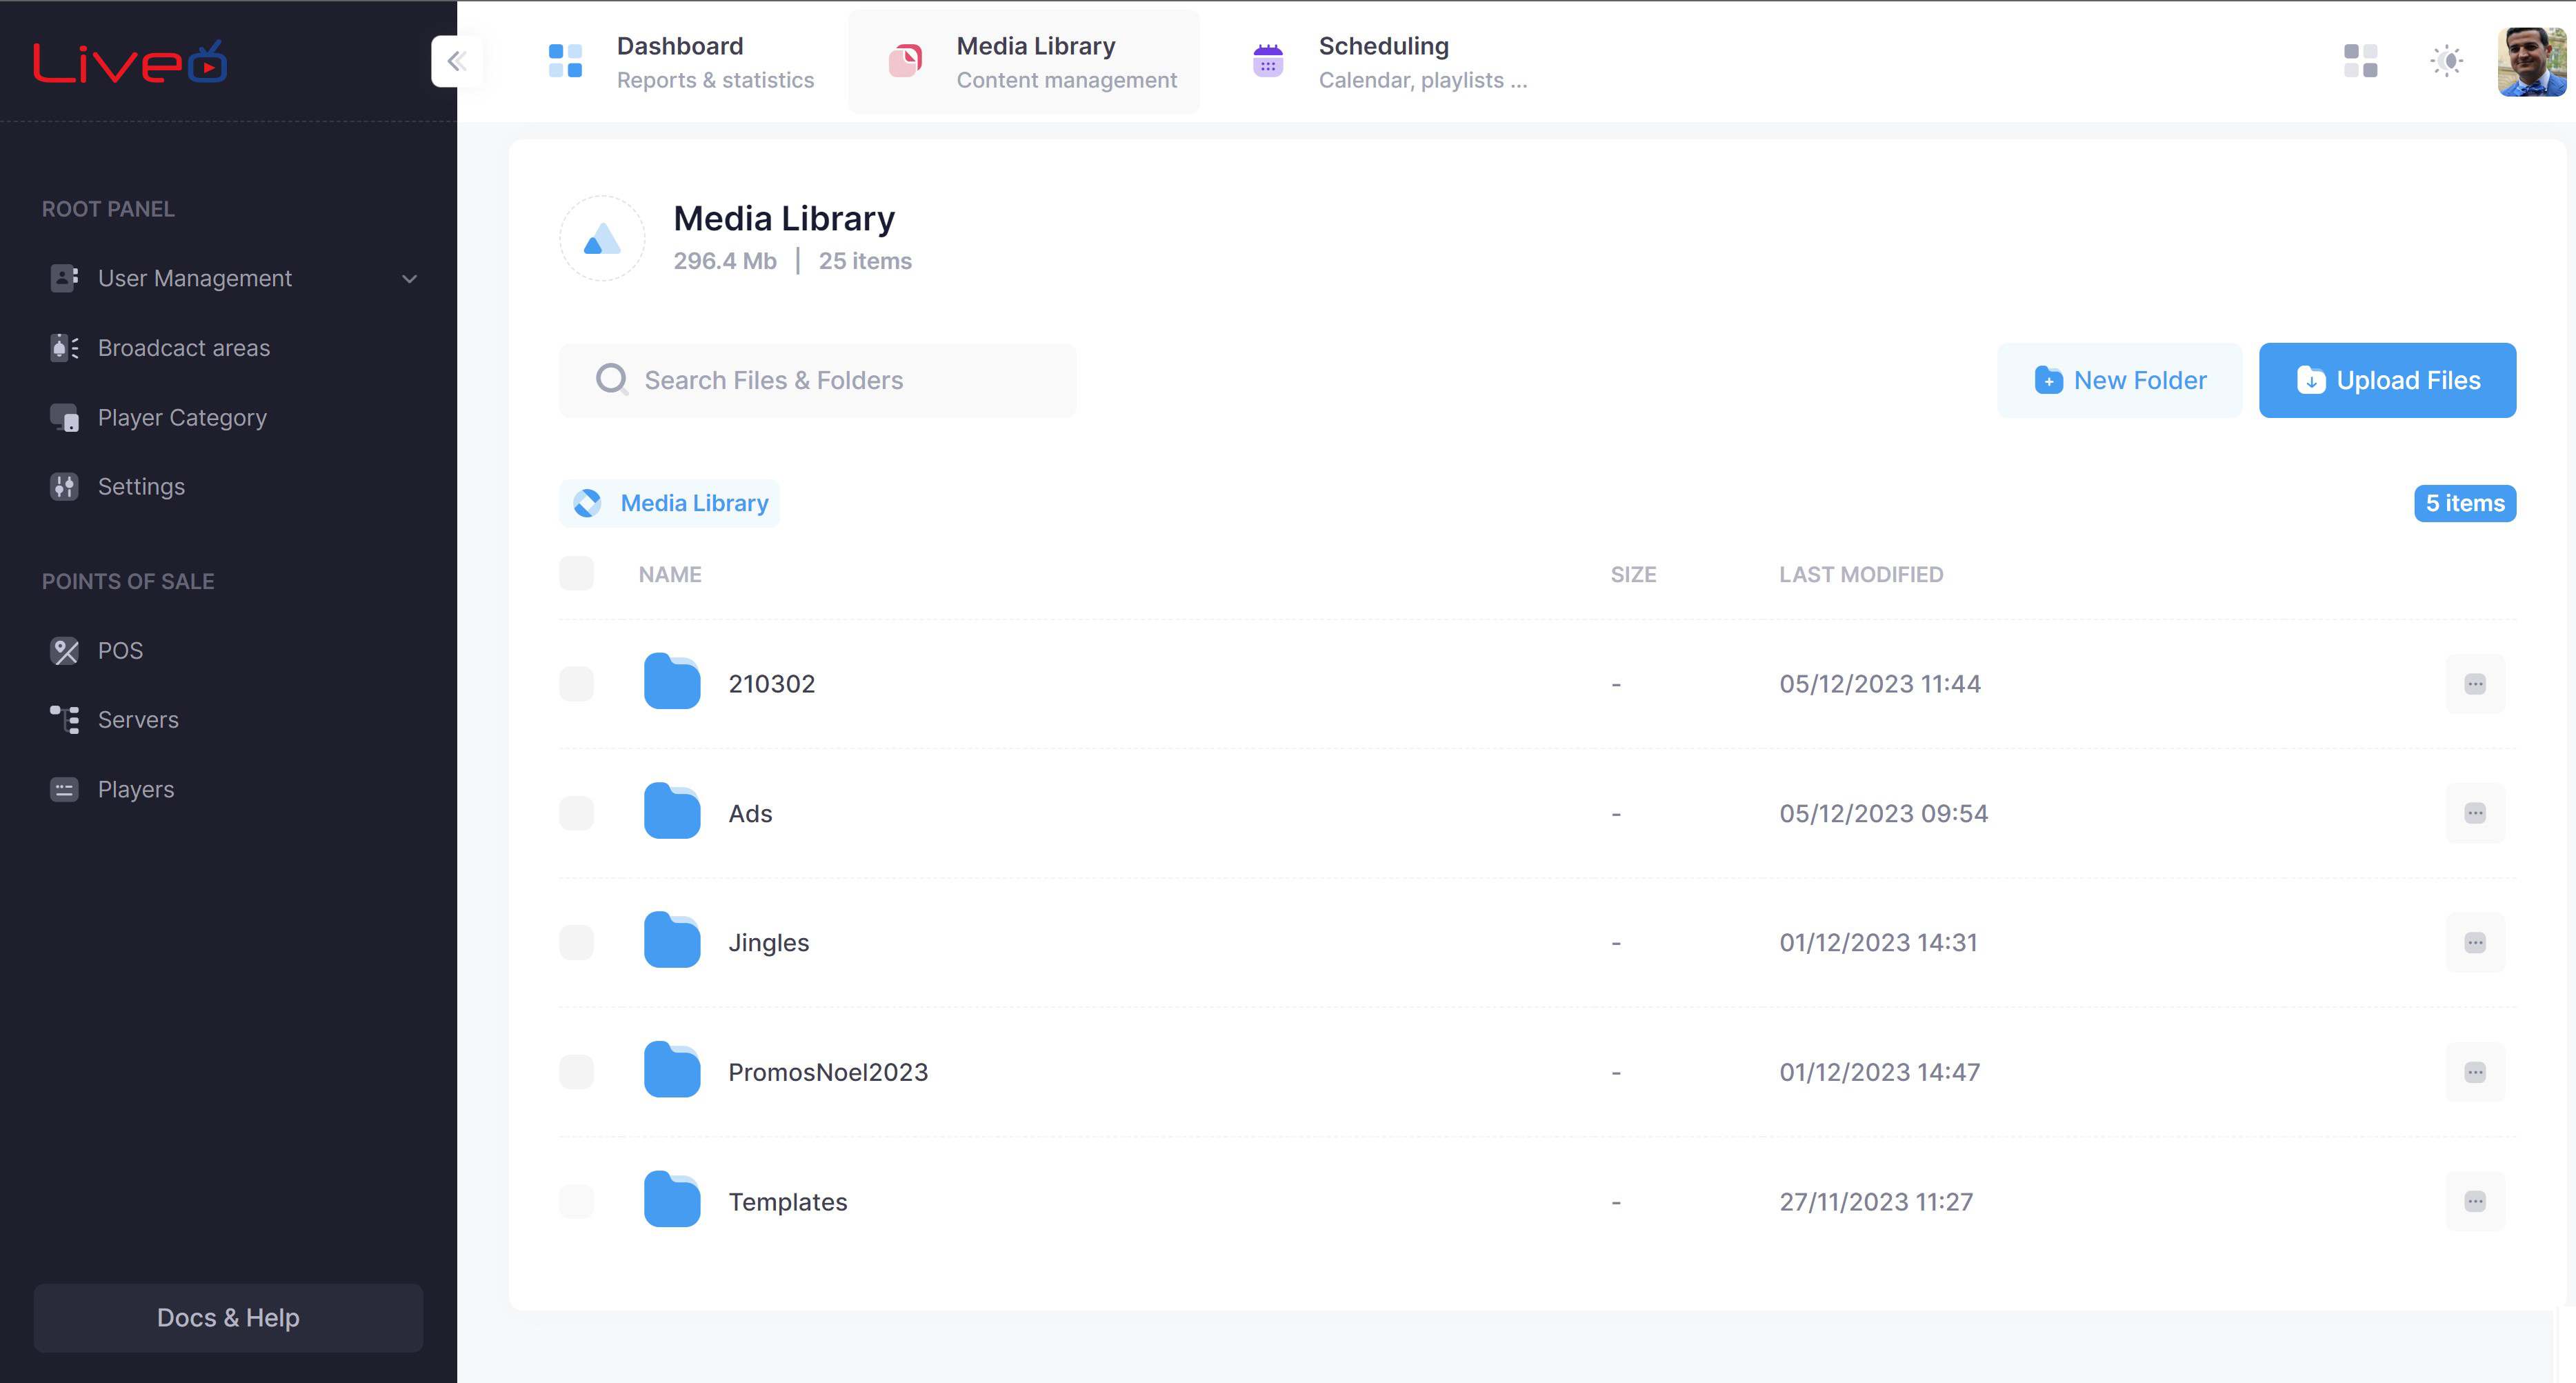Open more options for PromosNoel2023 folder
Screen dimensions: 2576x1383
point(2474,1072)
